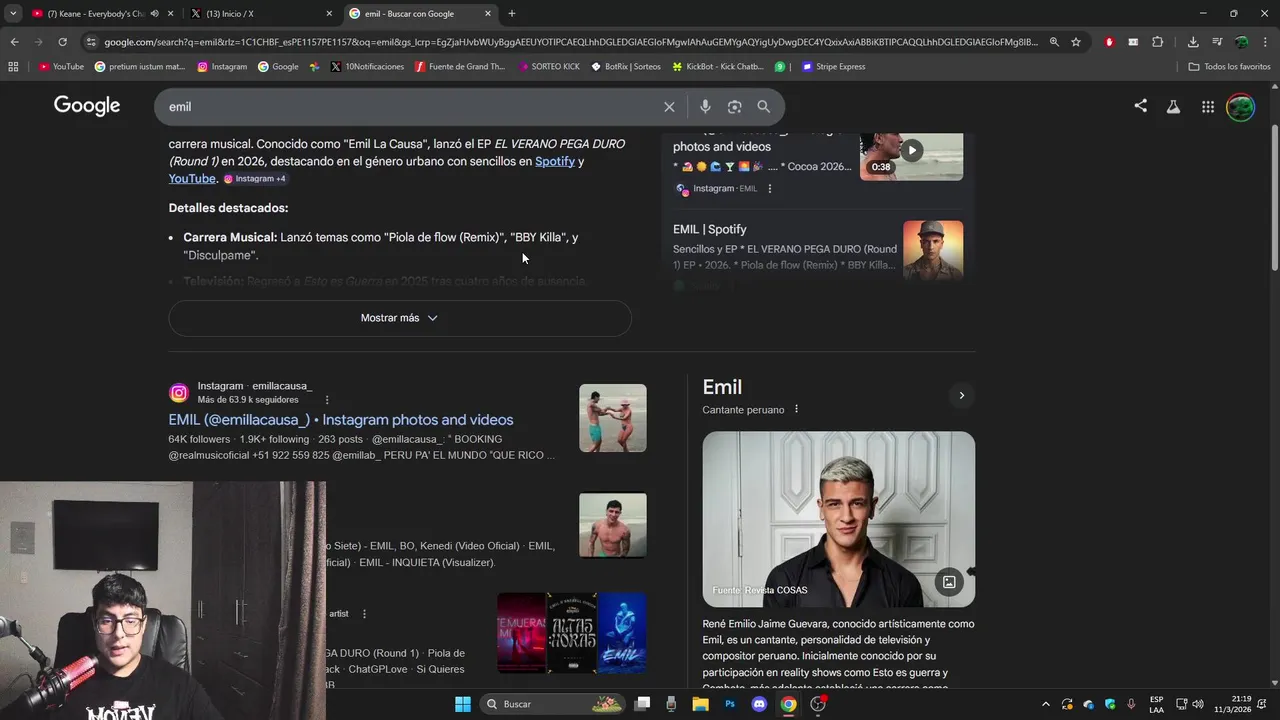Bookmark this page with star icon
Viewport: 1280px width, 720px height.
click(x=1076, y=42)
